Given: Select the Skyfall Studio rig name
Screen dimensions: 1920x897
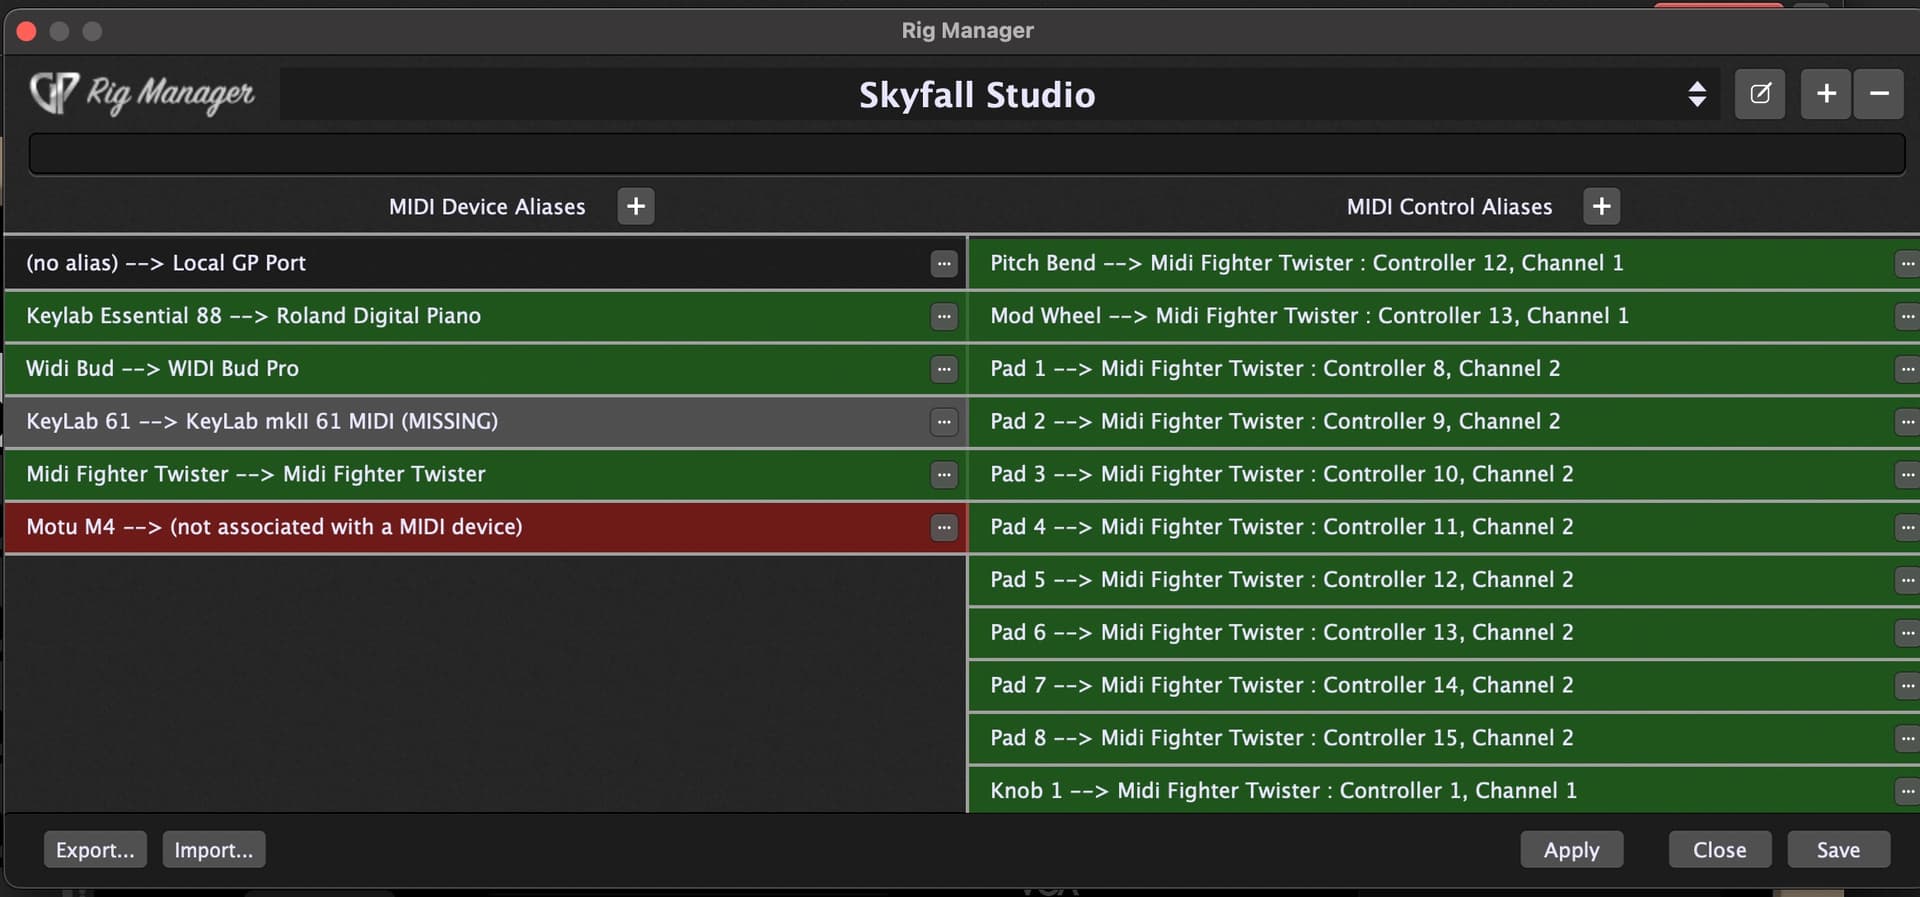Looking at the screenshot, I should coord(977,95).
